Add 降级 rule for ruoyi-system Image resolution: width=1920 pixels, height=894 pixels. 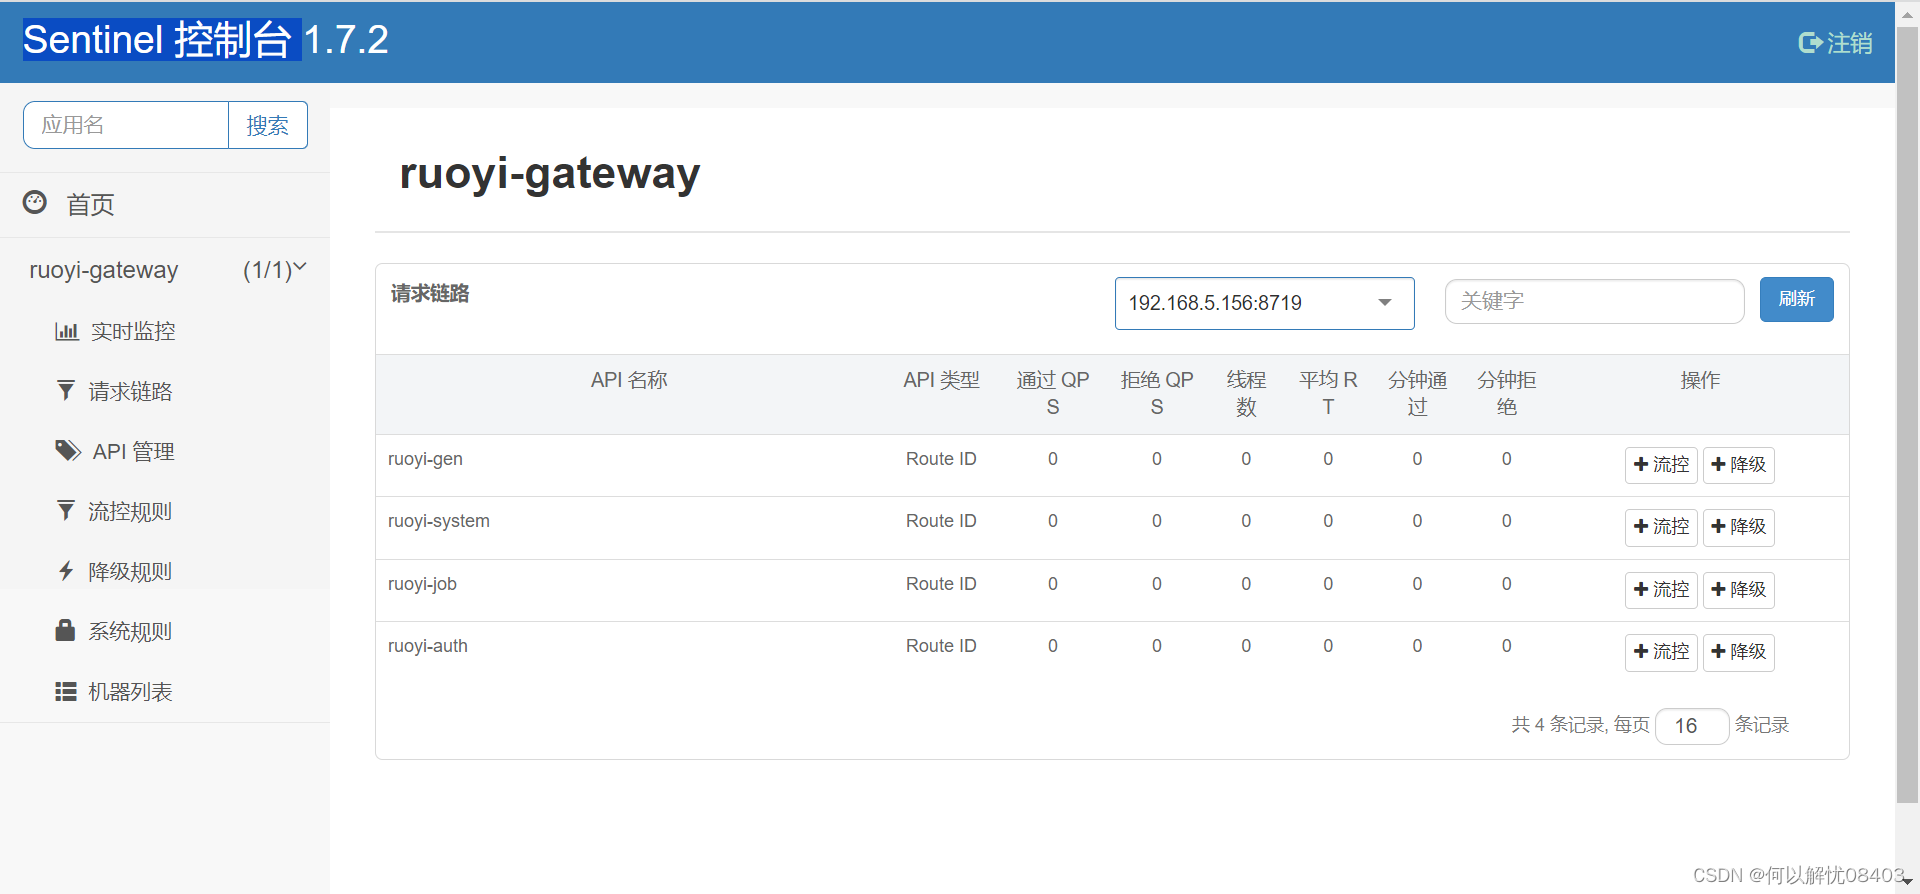1738,527
